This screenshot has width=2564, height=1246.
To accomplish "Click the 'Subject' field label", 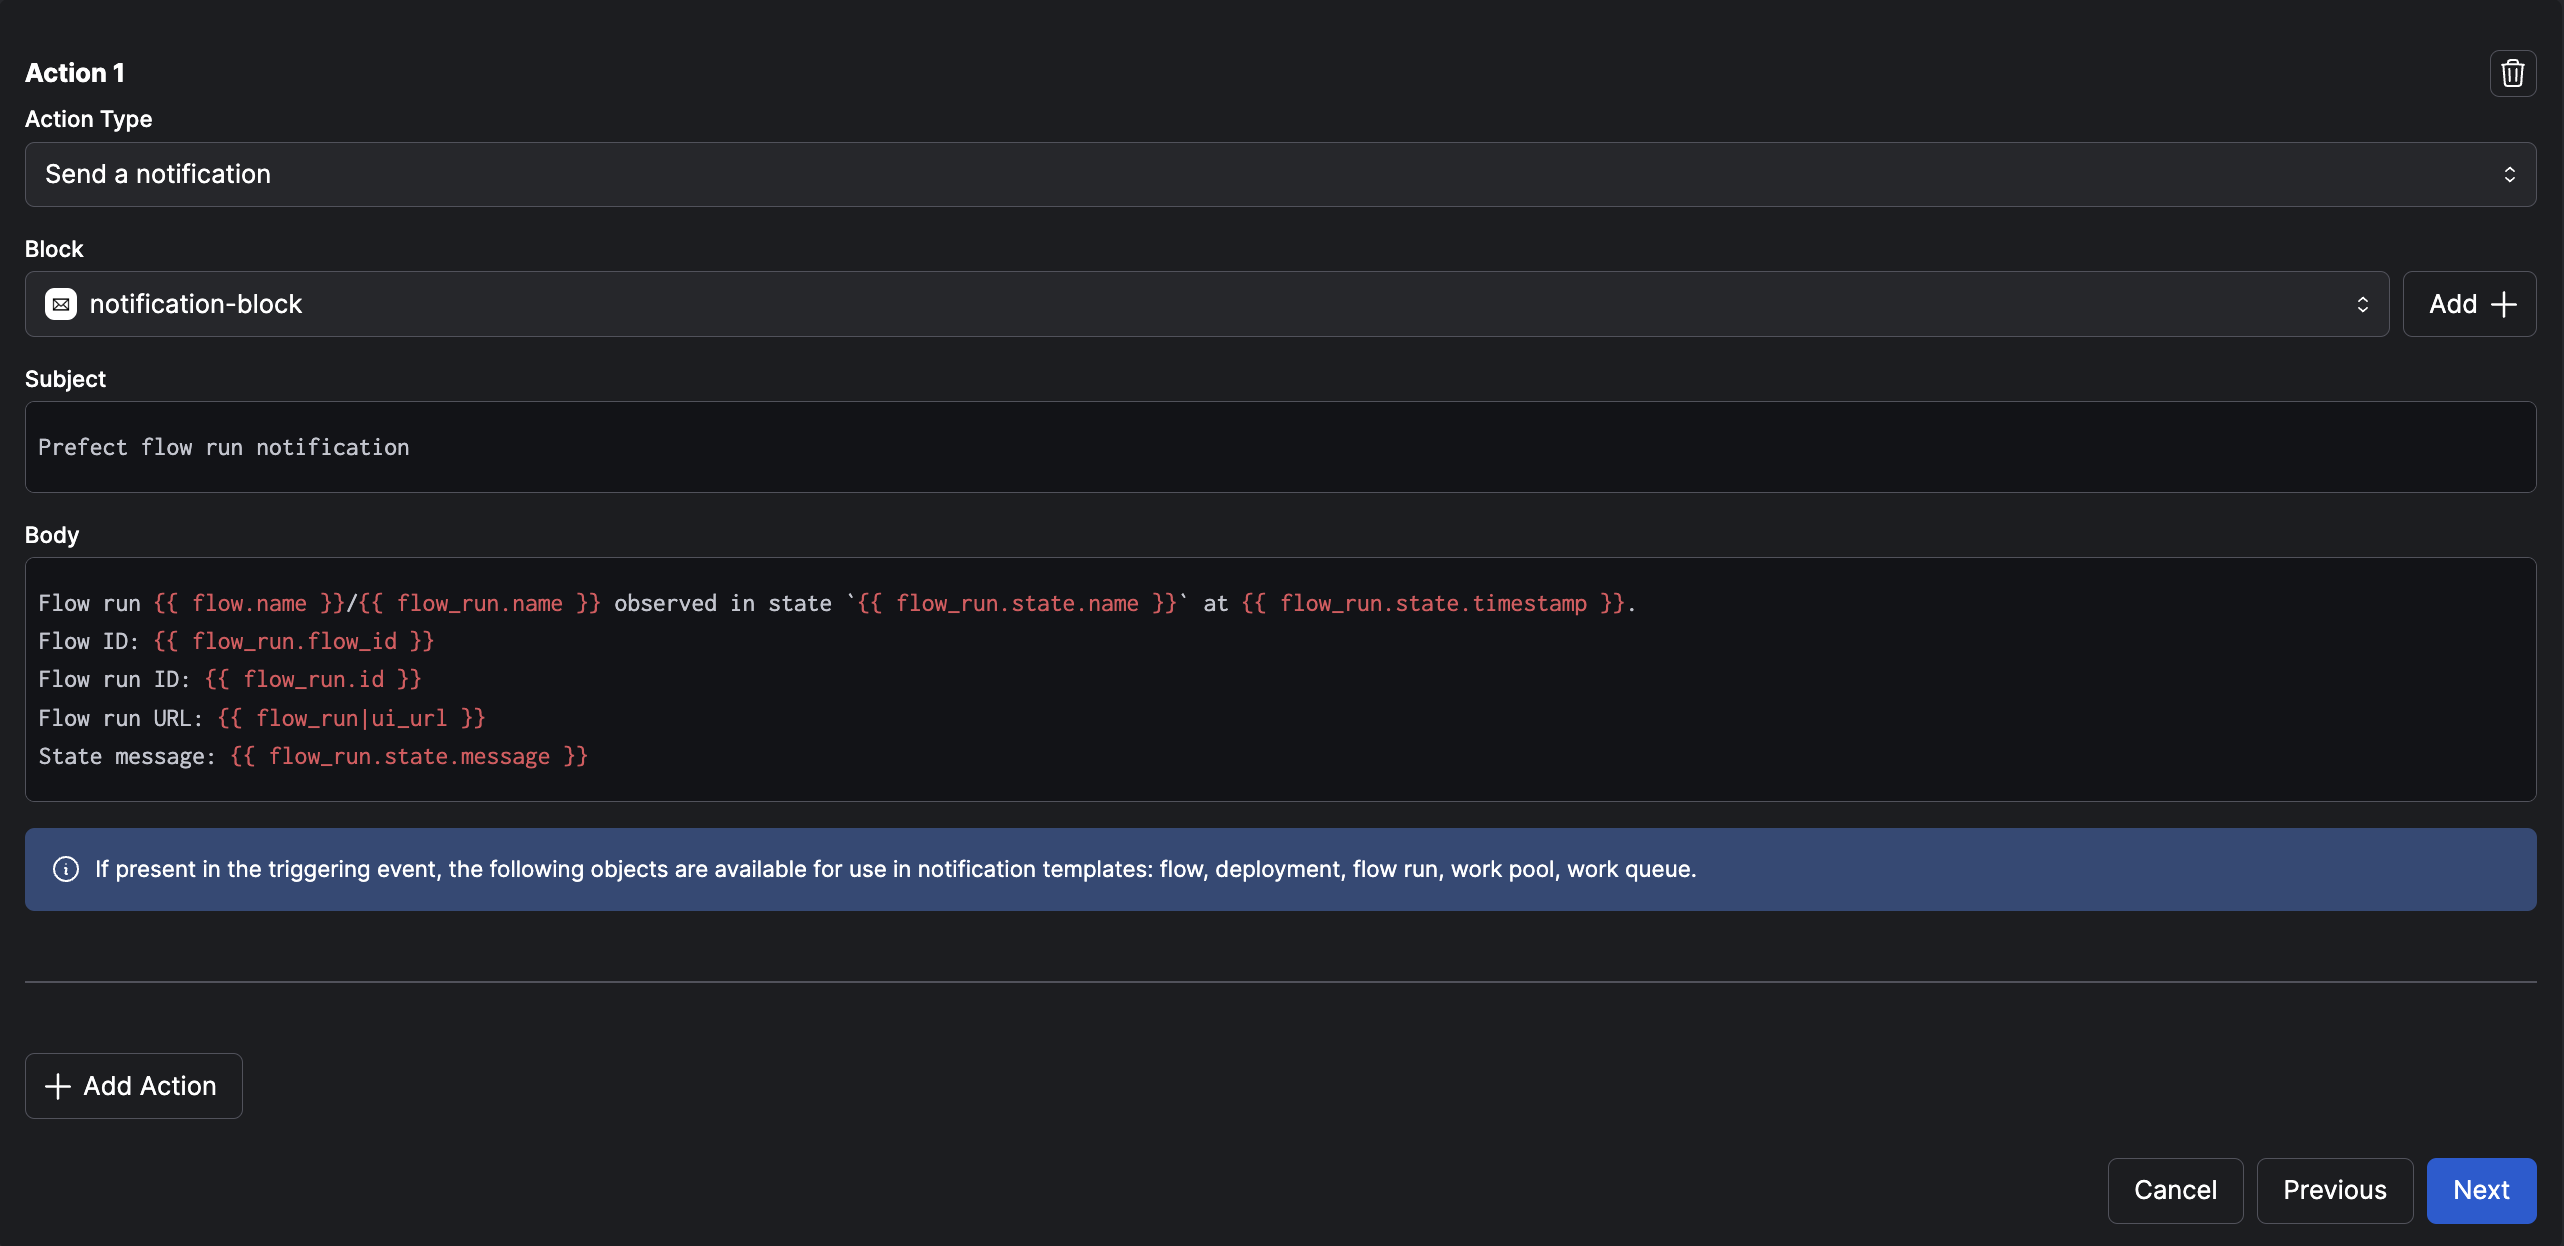I will click(x=65, y=379).
